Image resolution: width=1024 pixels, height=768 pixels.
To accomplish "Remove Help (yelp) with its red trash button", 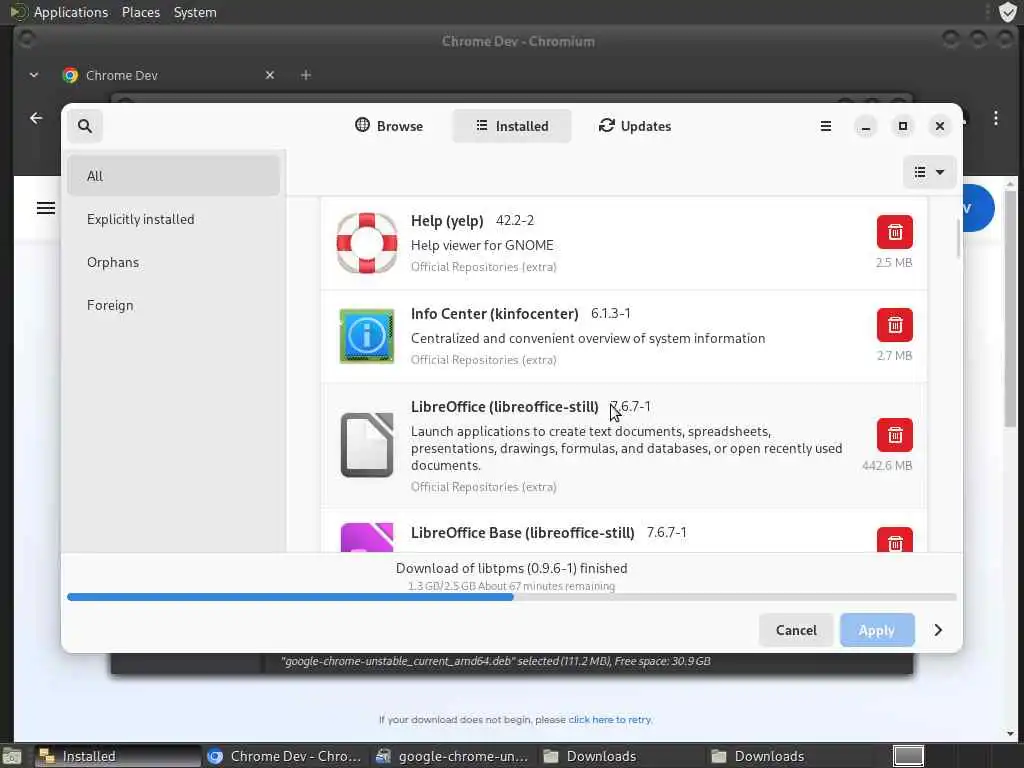I will tap(895, 232).
